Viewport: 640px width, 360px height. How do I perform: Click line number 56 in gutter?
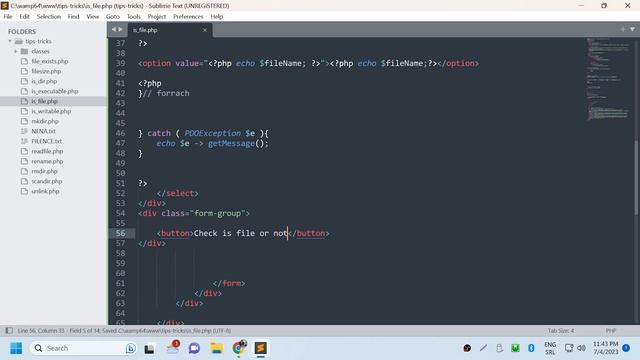tap(120, 233)
